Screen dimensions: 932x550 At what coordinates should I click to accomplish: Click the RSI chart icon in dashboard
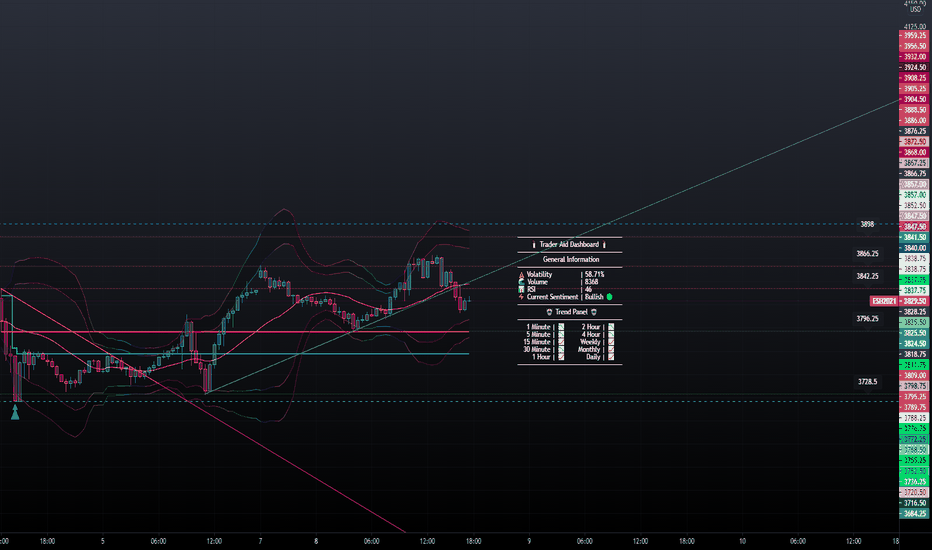coord(521,290)
